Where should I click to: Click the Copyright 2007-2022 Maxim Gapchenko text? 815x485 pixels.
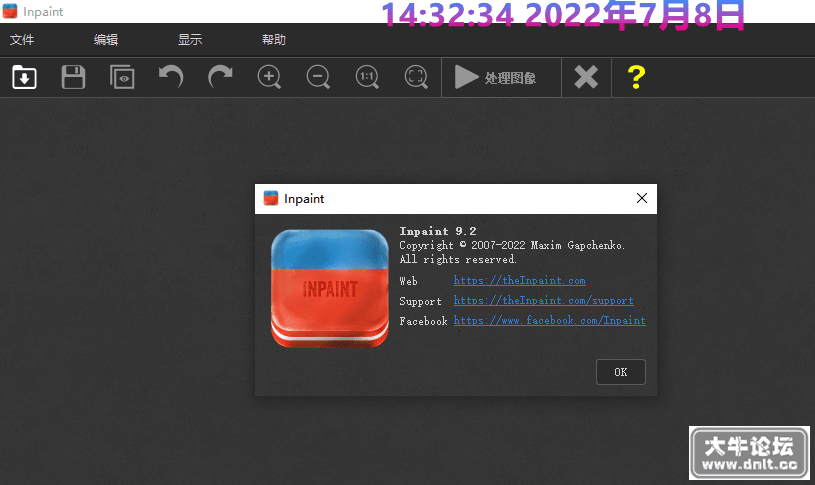click(512, 245)
